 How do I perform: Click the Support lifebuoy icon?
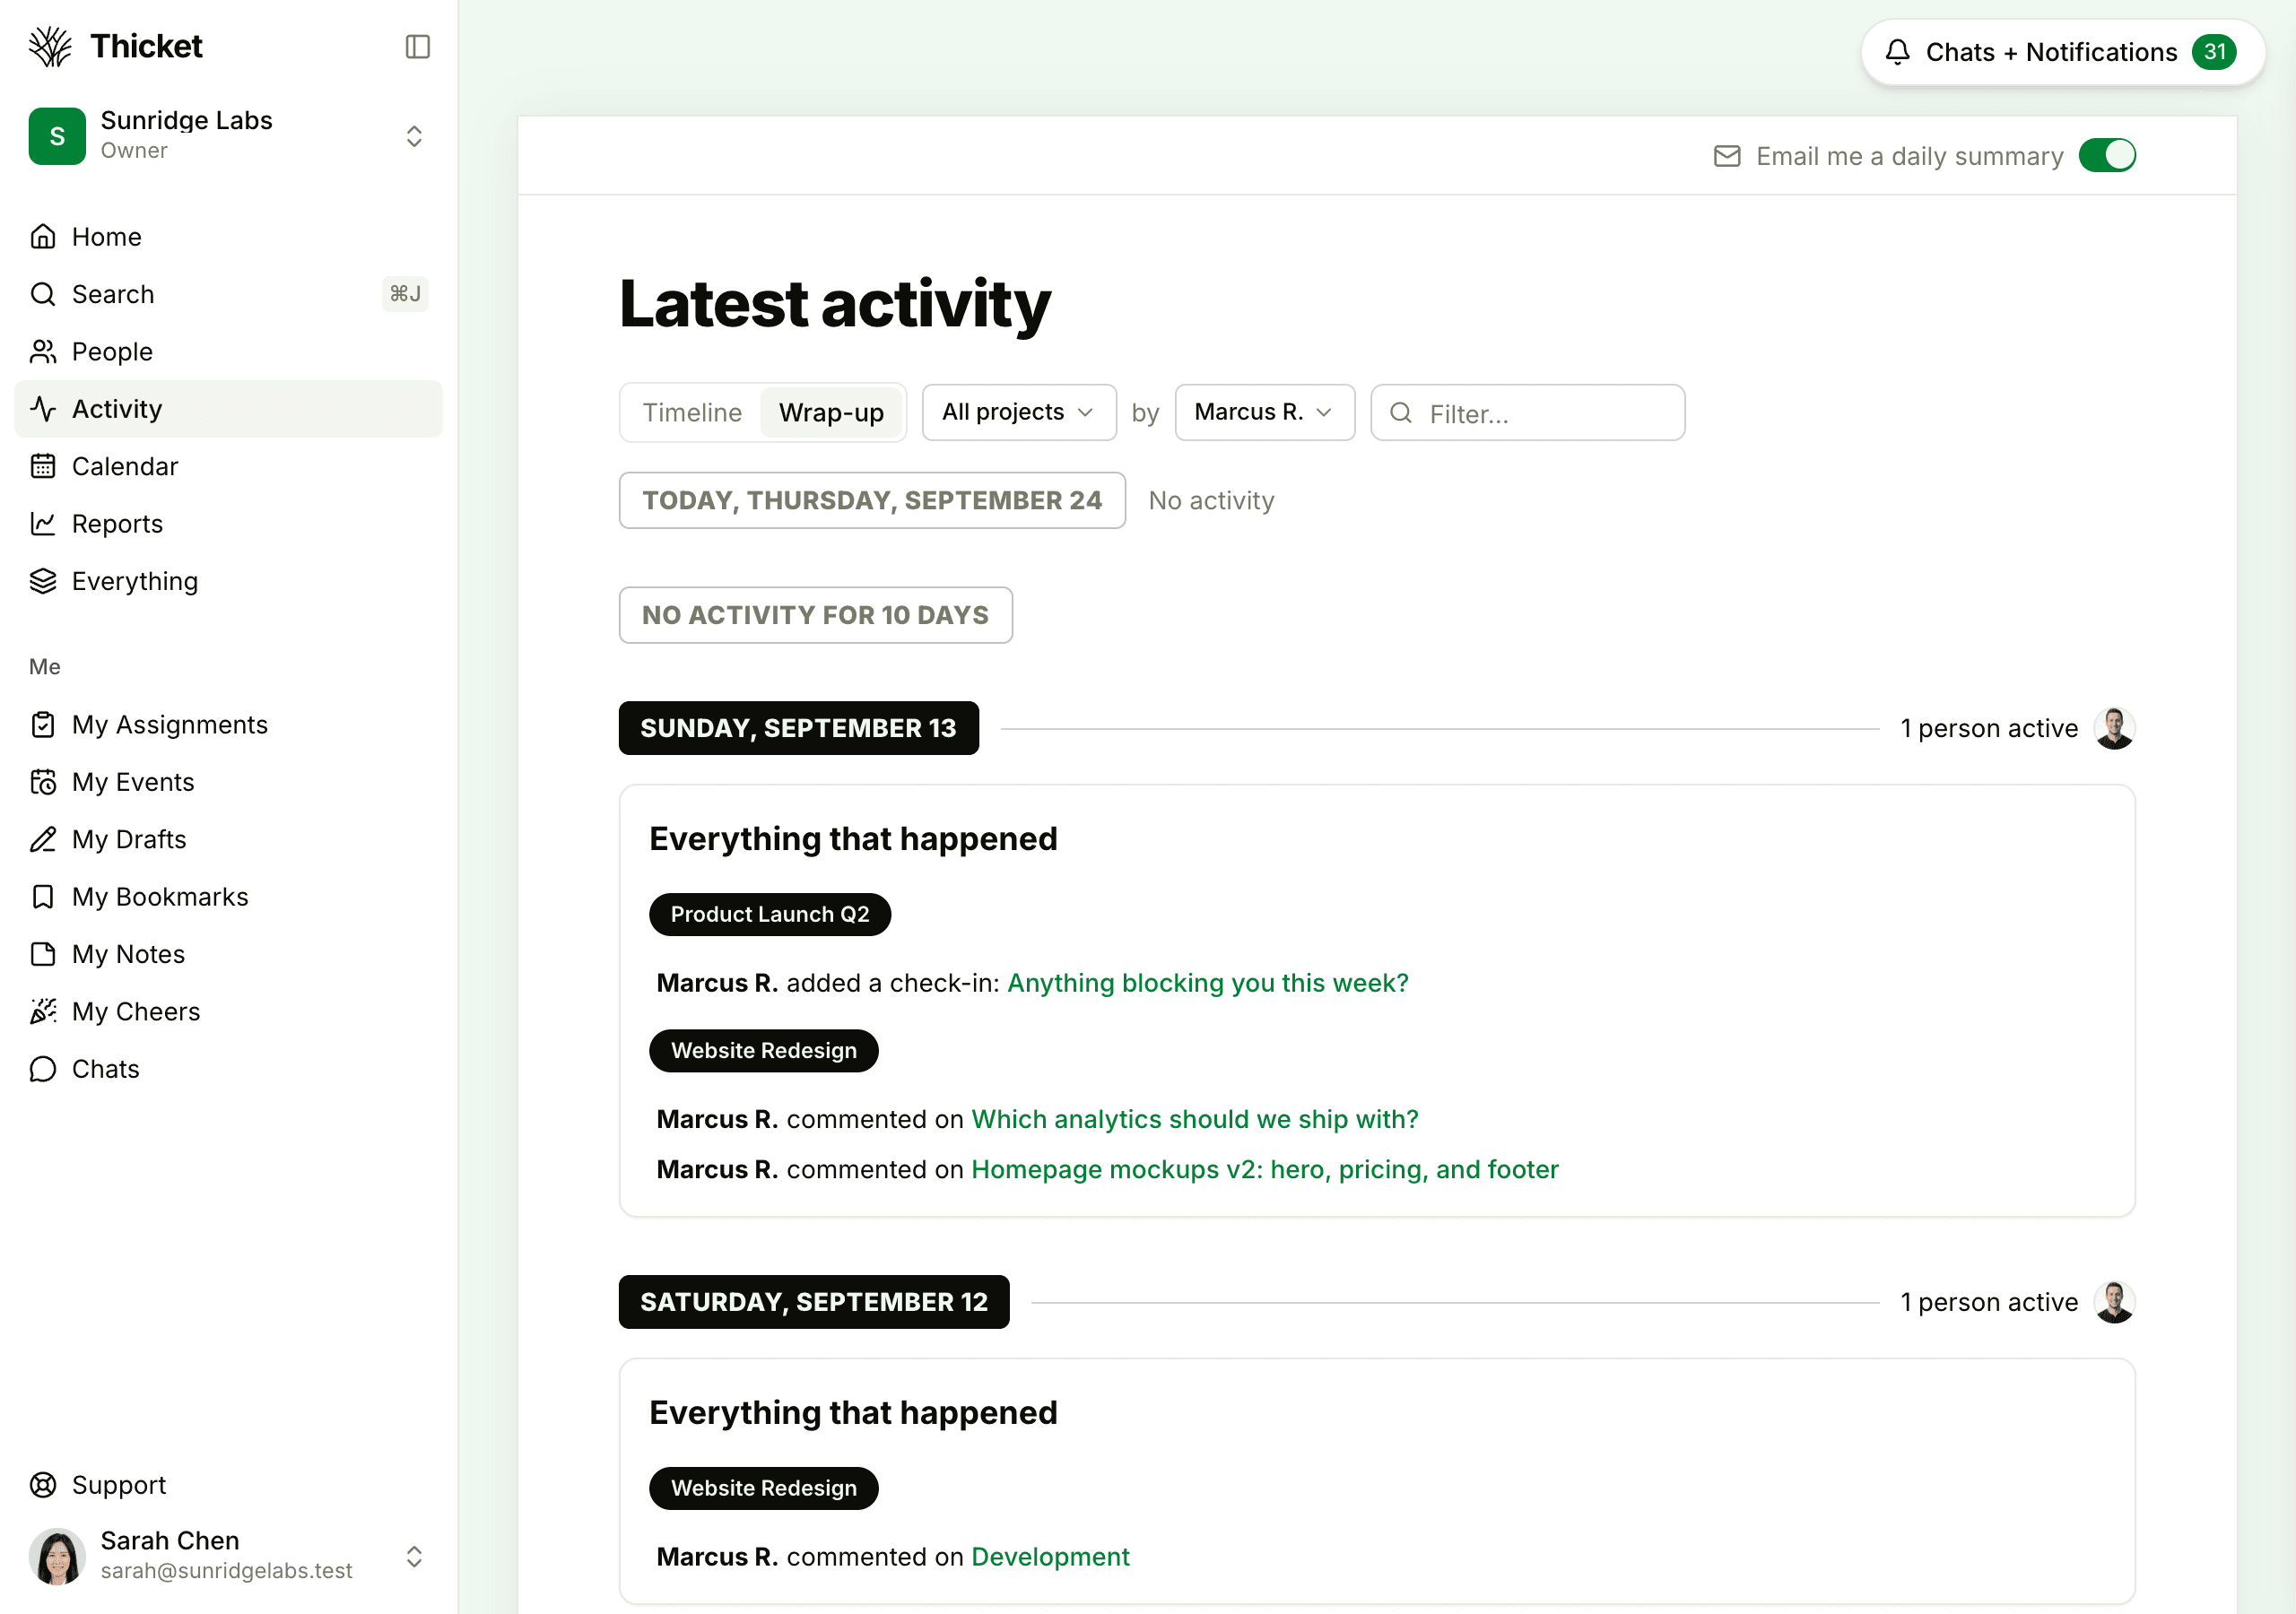[43, 1485]
